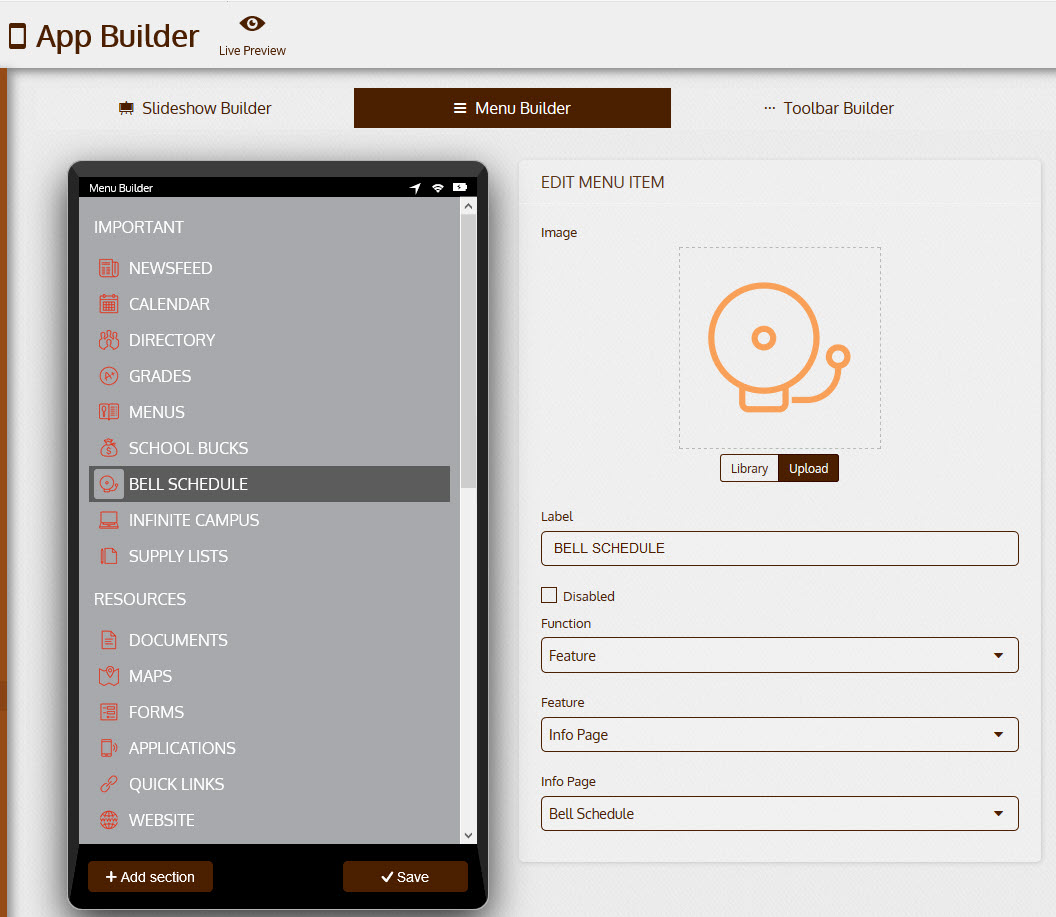Select the INFINITE CAMPUS menu item

pyautogui.click(x=269, y=520)
